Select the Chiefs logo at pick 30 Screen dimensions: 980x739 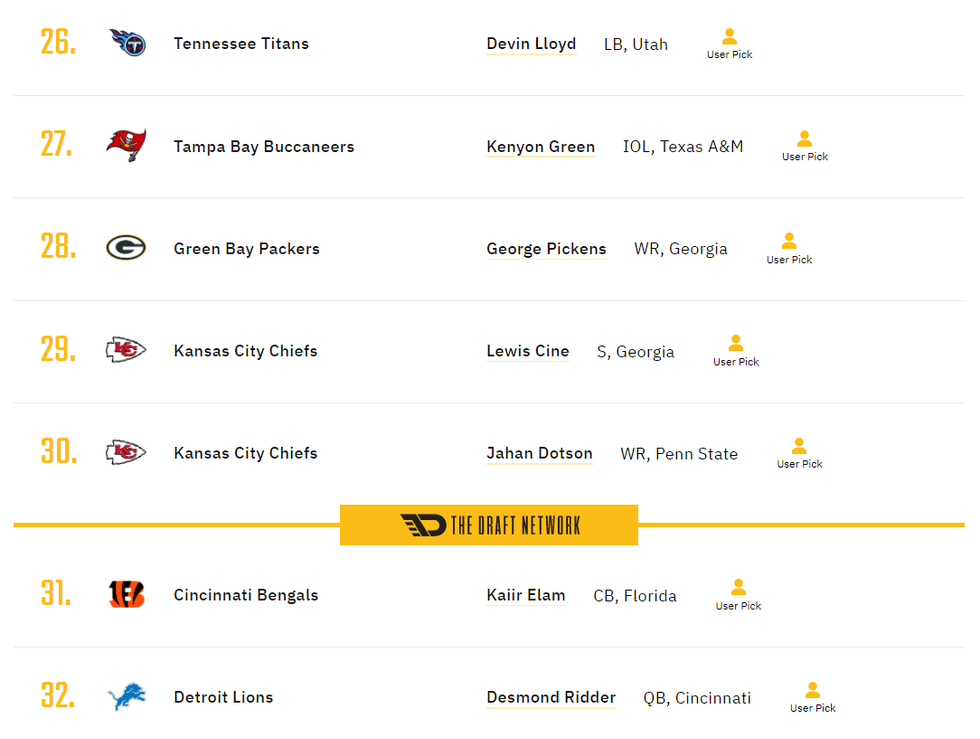point(126,452)
